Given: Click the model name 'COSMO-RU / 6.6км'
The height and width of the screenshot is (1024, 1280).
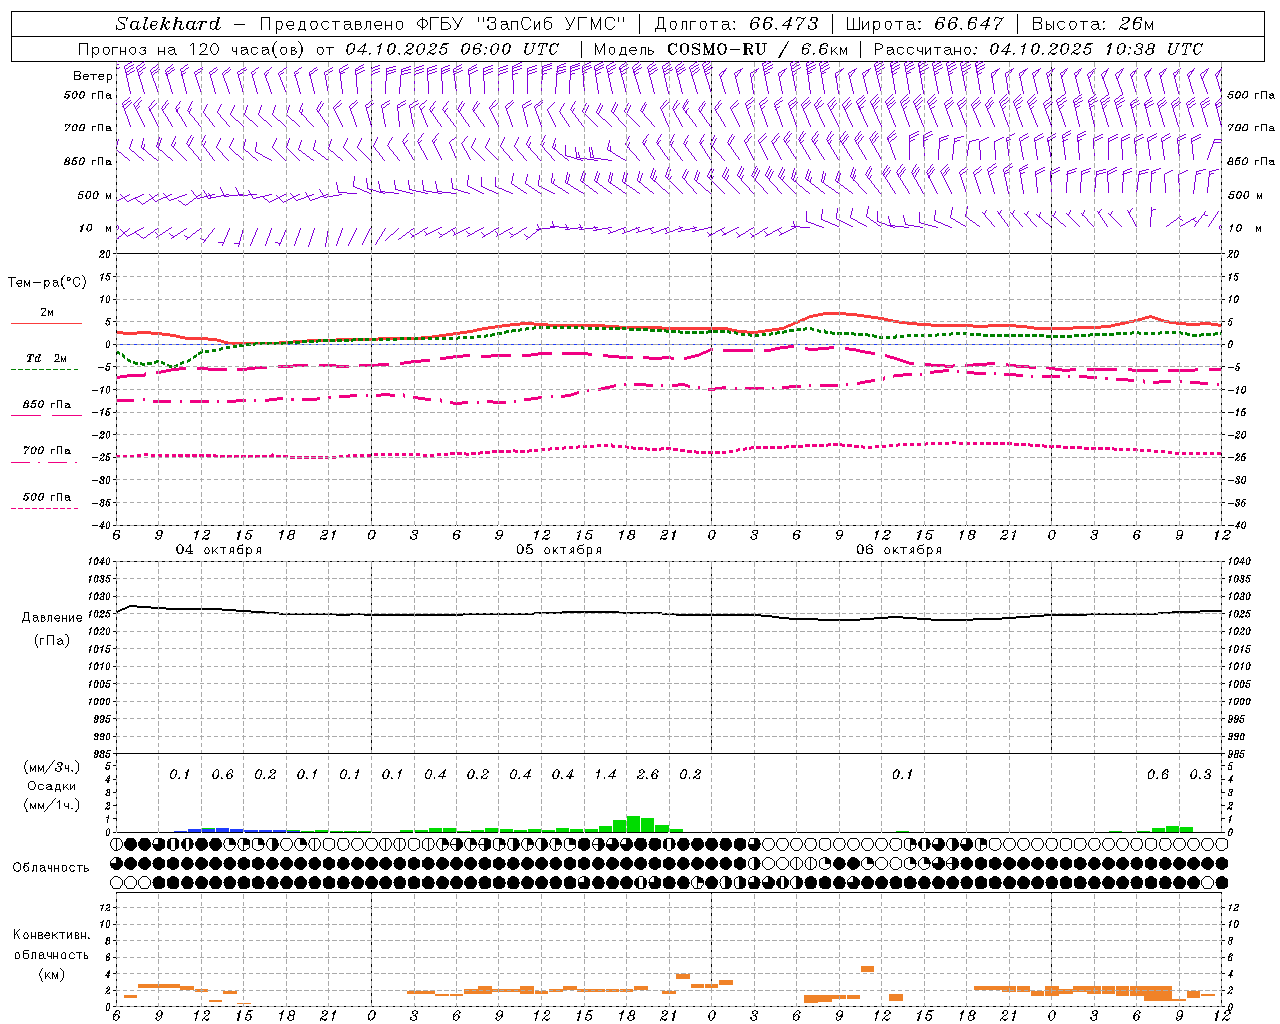Looking at the screenshot, I should [x=757, y=49].
